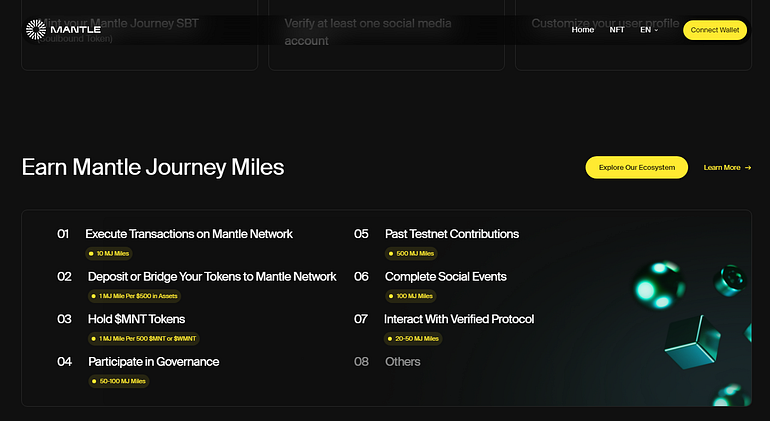Click the 1 MJ Mile Per $500 in Assets badge

click(135, 296)
